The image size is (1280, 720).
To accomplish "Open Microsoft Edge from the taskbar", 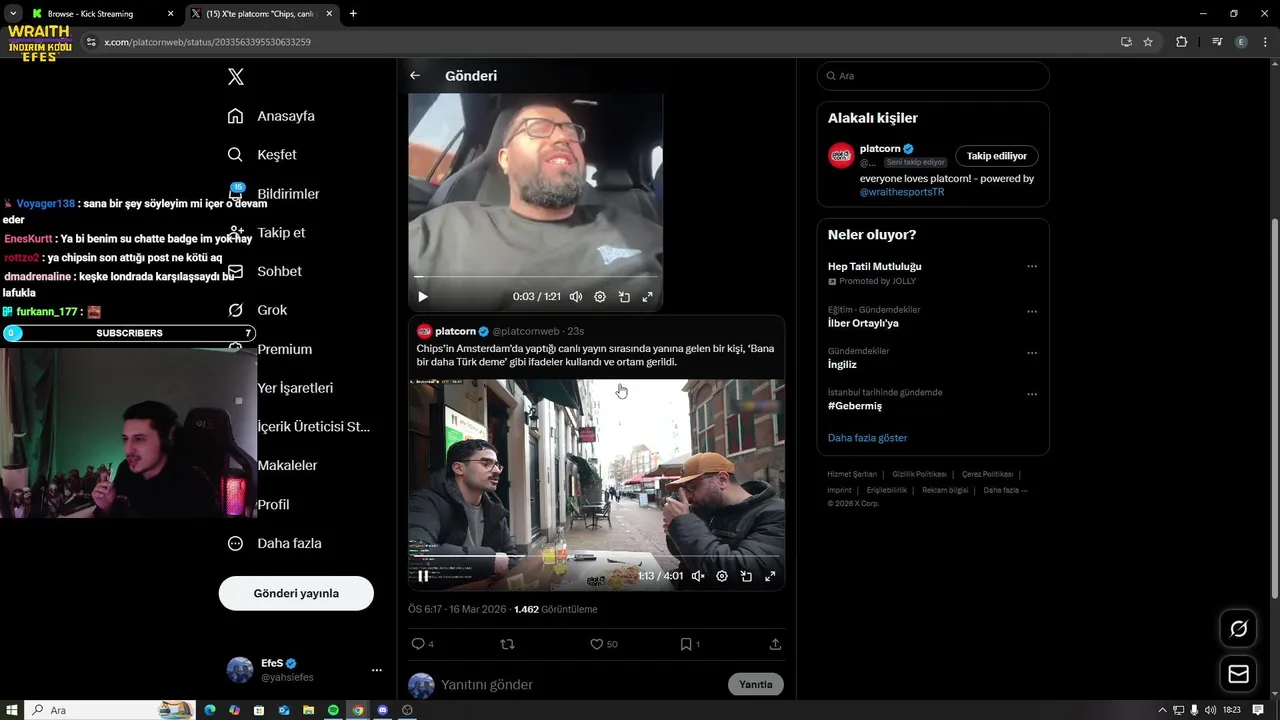I will 210,710.
